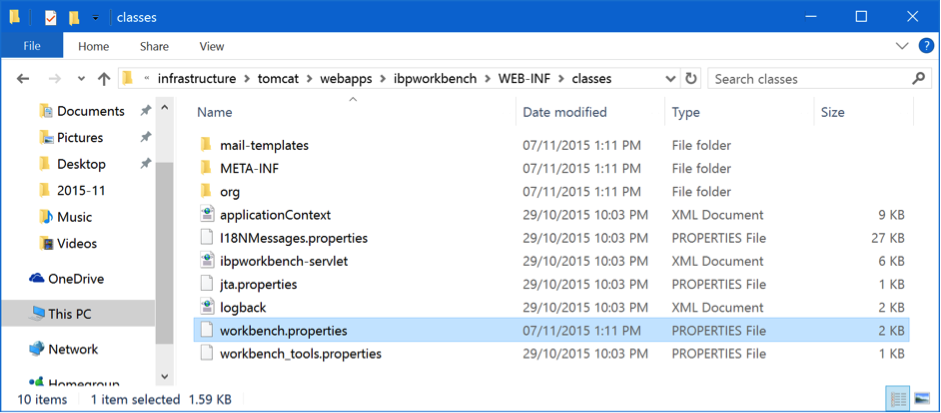Open the Customize Quick Access Toolbar dropdown
The width and height of the screenshot is (941, 413).
coord(95,18)
